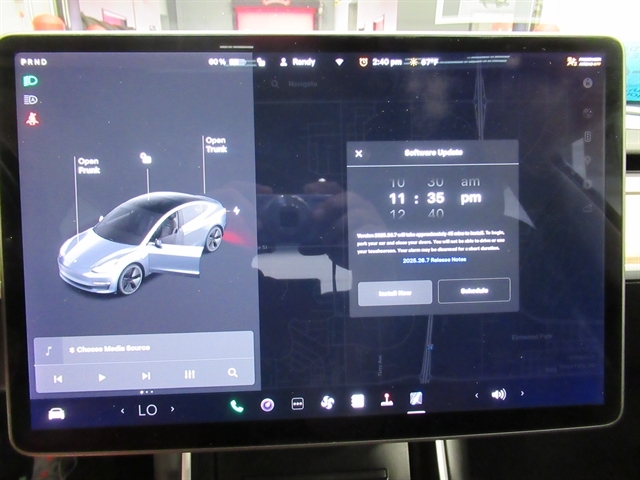Open the purple dashcam camera app

(267, 405)
